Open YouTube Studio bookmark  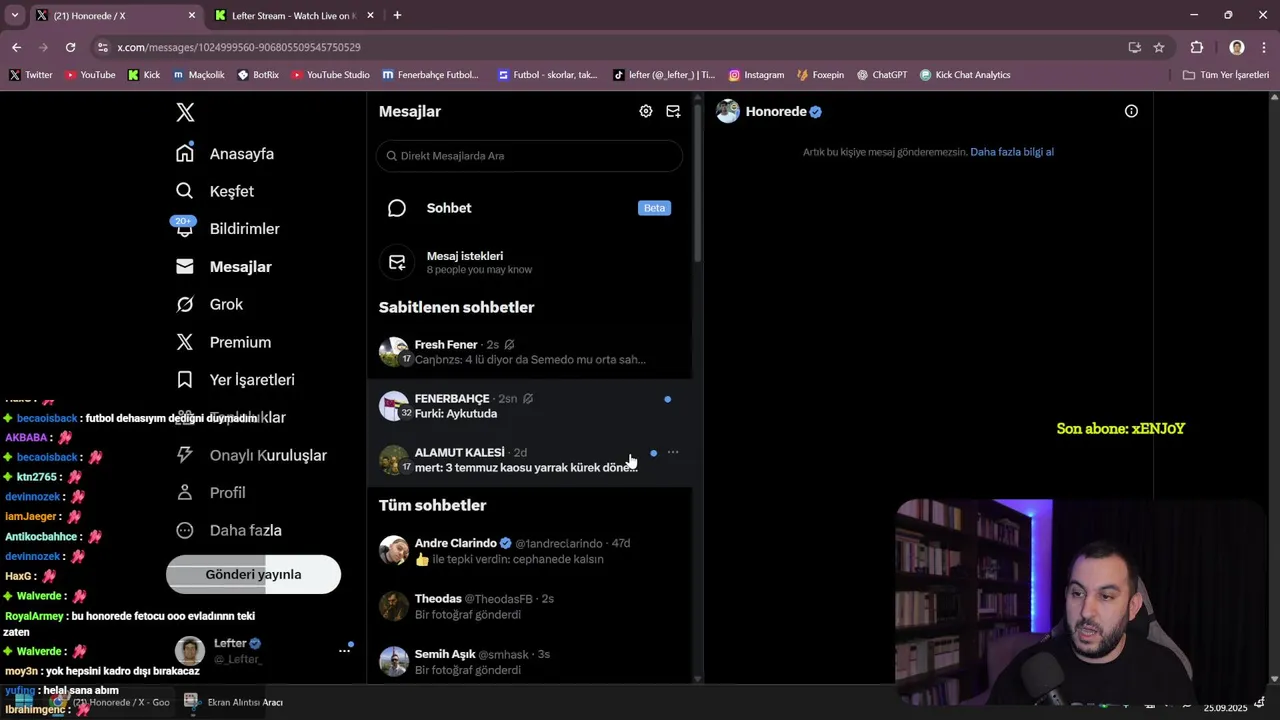pyautogui.click(x=330, y=75)
